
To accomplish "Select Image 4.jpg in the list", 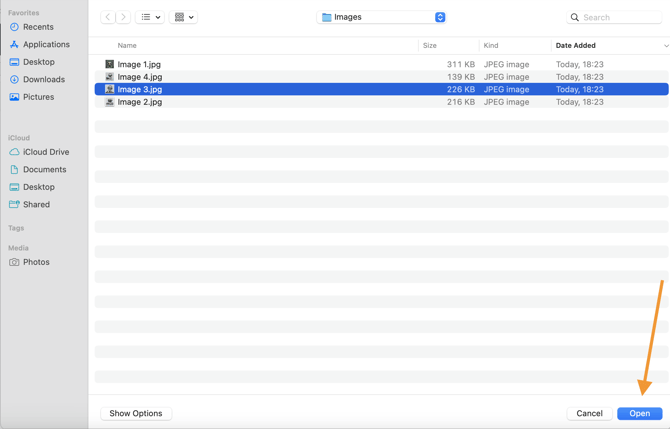I will click(139, 77).
